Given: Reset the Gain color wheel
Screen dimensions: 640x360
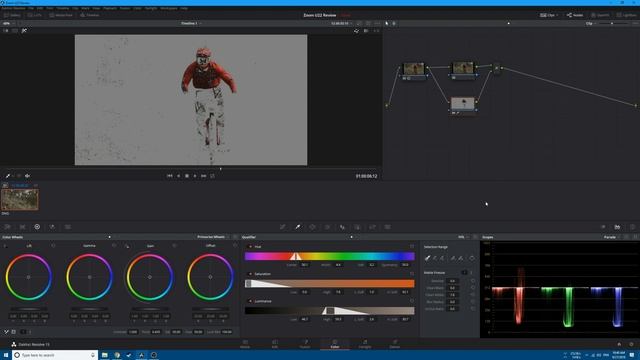Looking at the screenshot, I should tap(174, 246).
